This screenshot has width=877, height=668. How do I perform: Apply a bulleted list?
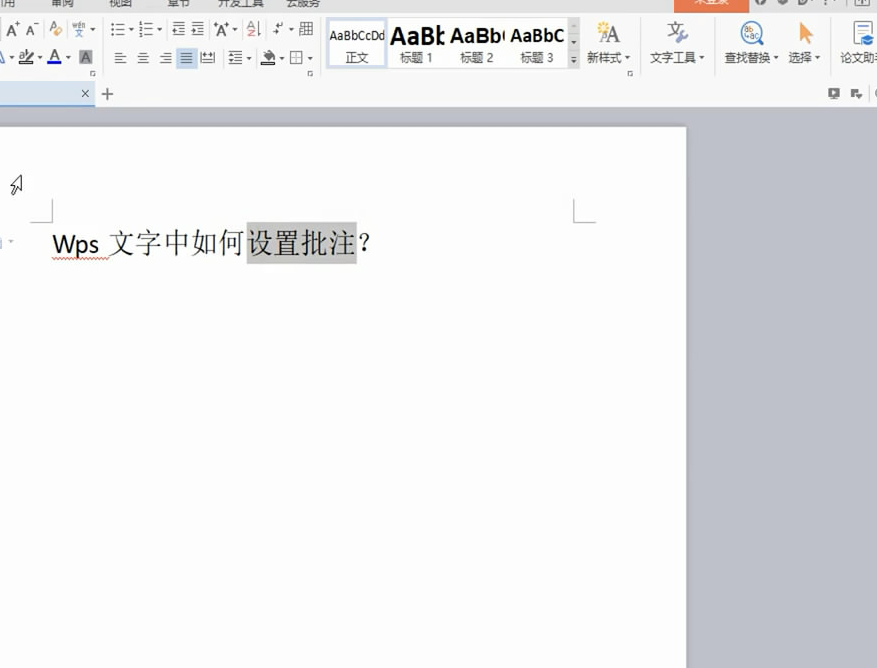(116, 28)
